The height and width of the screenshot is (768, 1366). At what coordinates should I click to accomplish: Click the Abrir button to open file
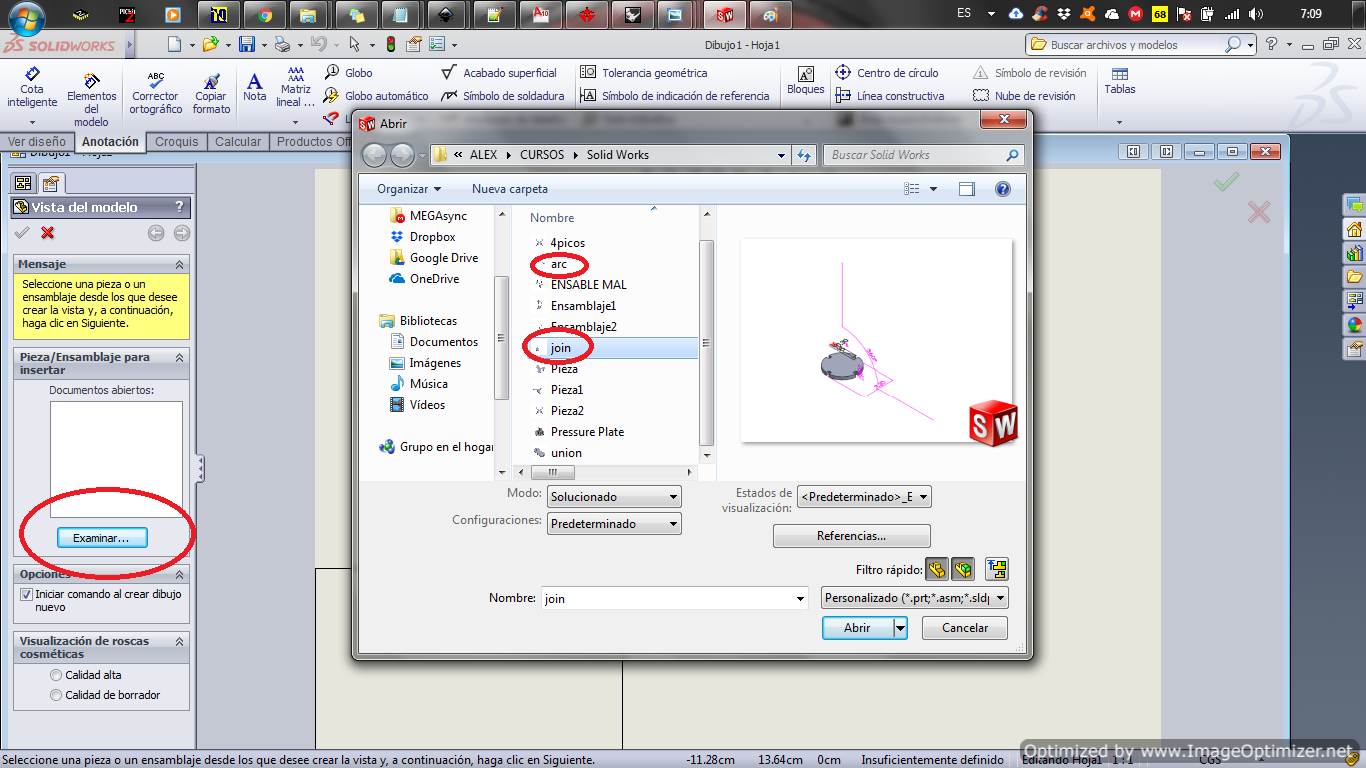coord(857,628)
